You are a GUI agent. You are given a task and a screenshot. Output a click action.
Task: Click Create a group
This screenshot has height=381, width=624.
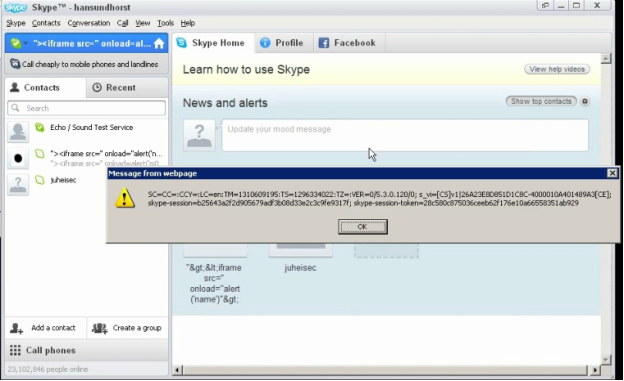click(x=127, y=328)
